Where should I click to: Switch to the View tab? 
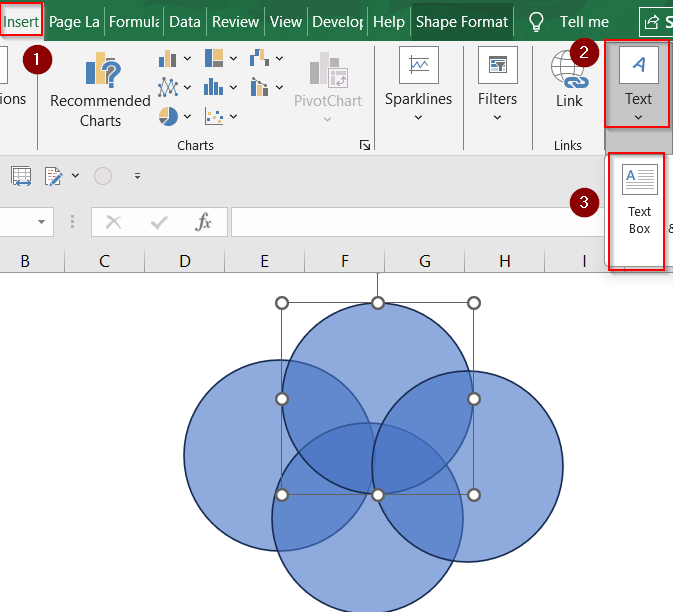(x=285, y=21)
